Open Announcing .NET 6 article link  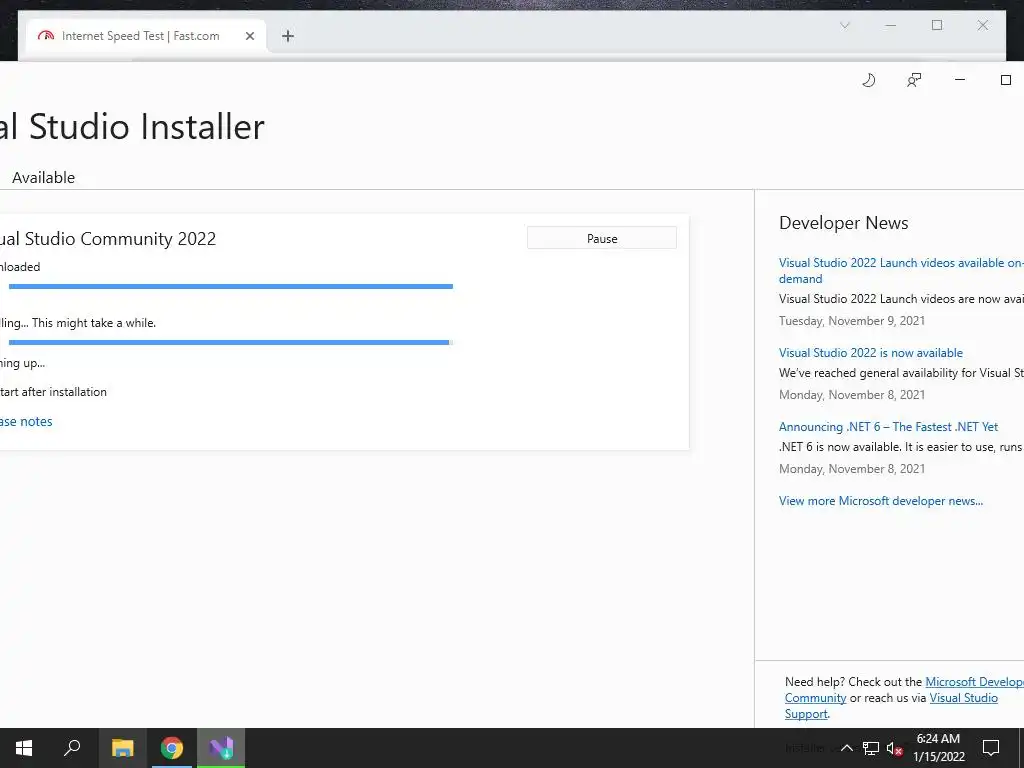(888, 426)
